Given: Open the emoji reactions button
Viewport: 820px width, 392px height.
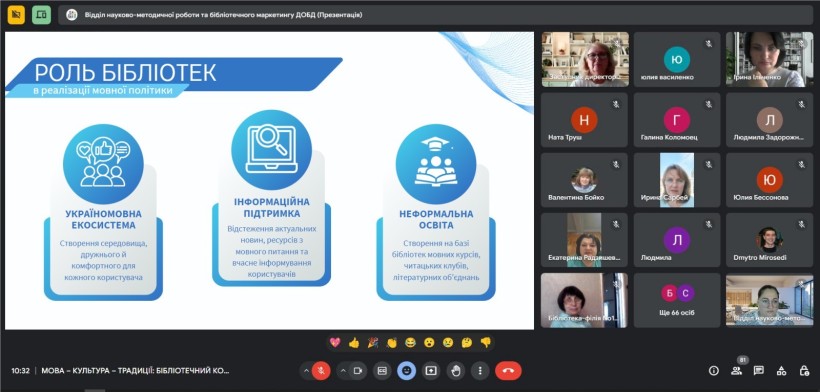Looking at the screenshot, I should (x=406, y=371).
